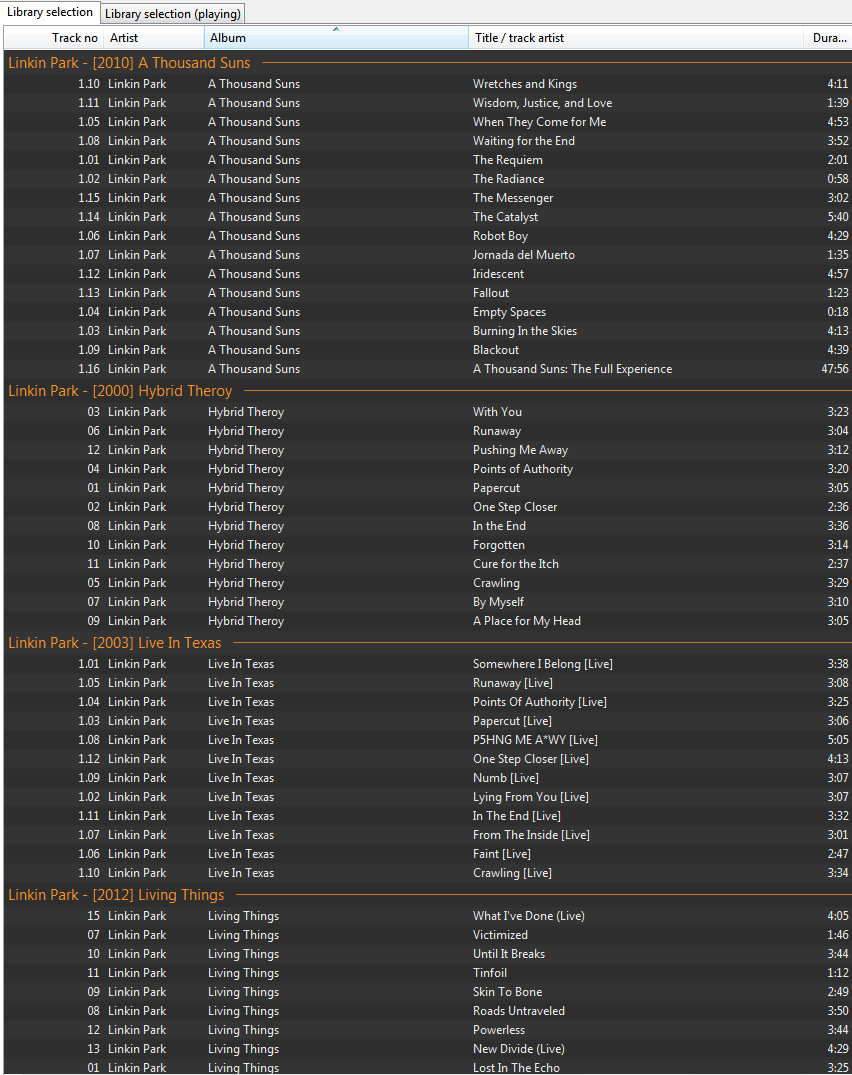Select Runaway in Hybrid Theroy
Screen dimensions: 852x1075
428,431
